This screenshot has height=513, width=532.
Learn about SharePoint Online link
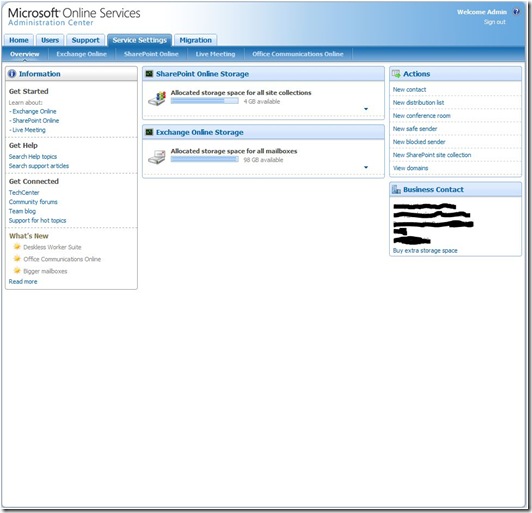(x=36, y=120)
